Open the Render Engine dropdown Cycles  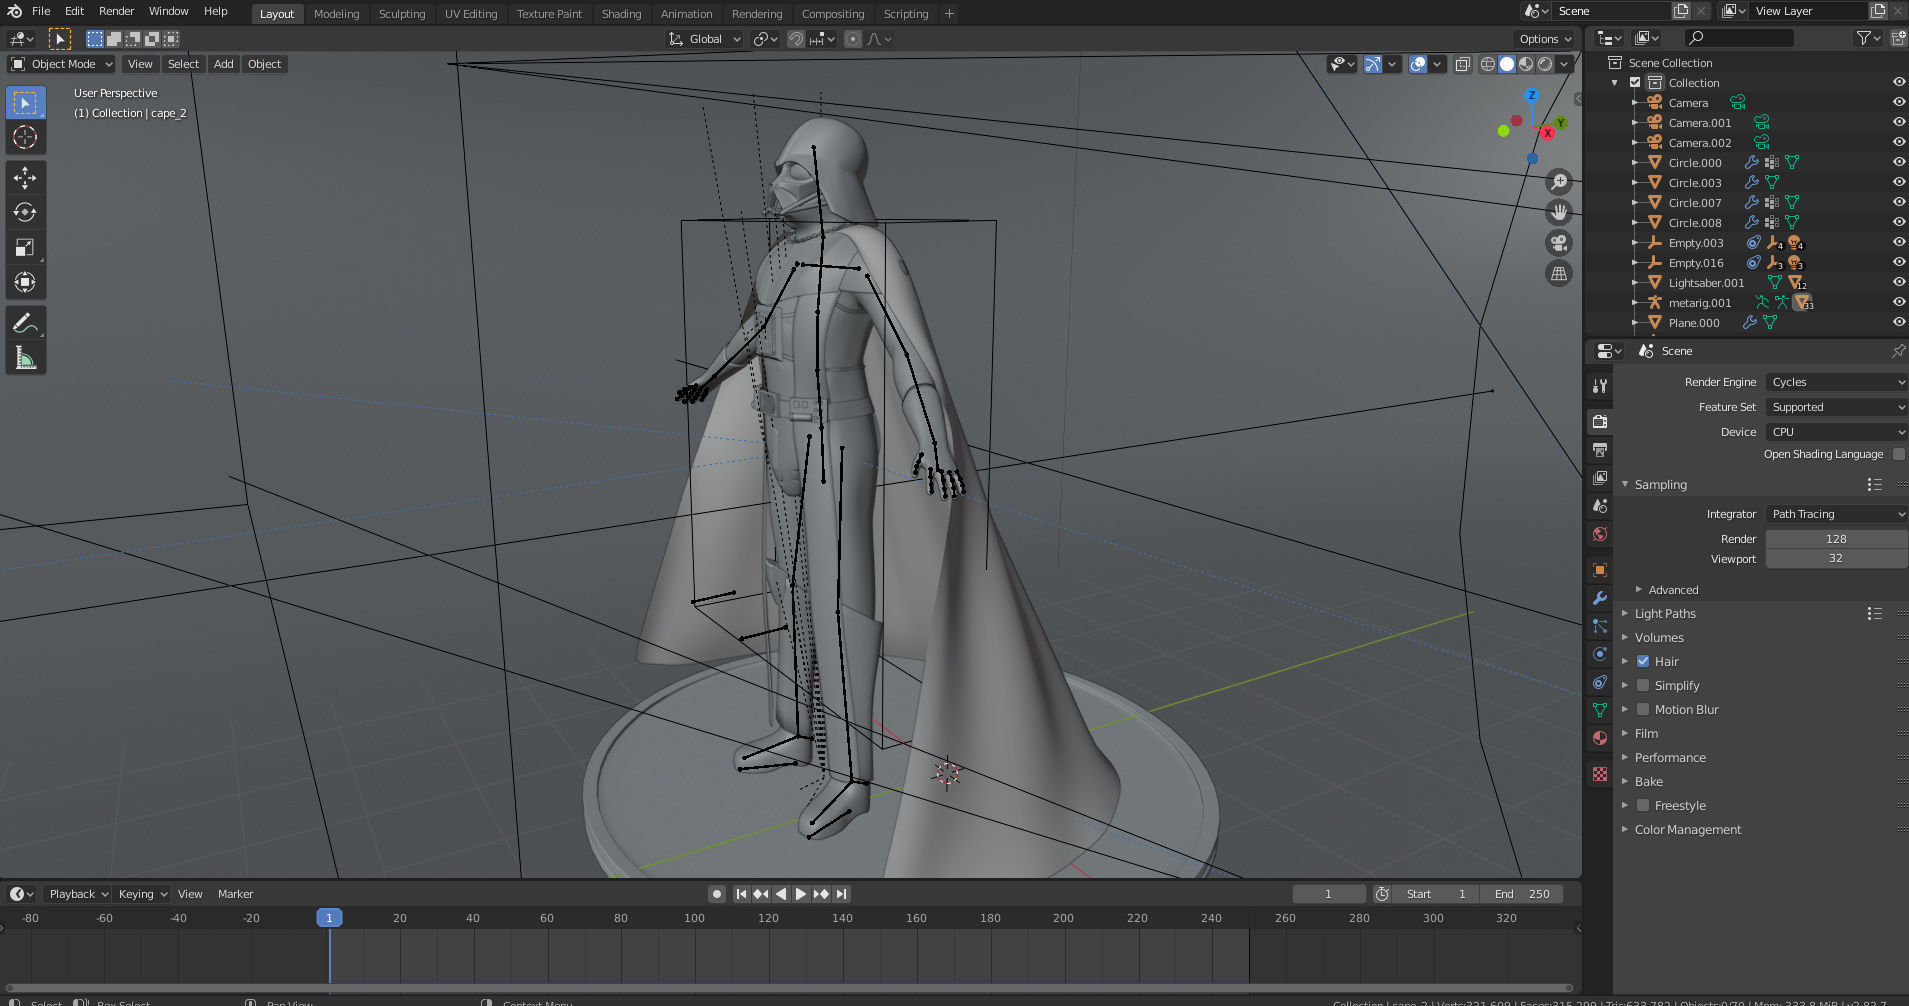(1837, 382)
